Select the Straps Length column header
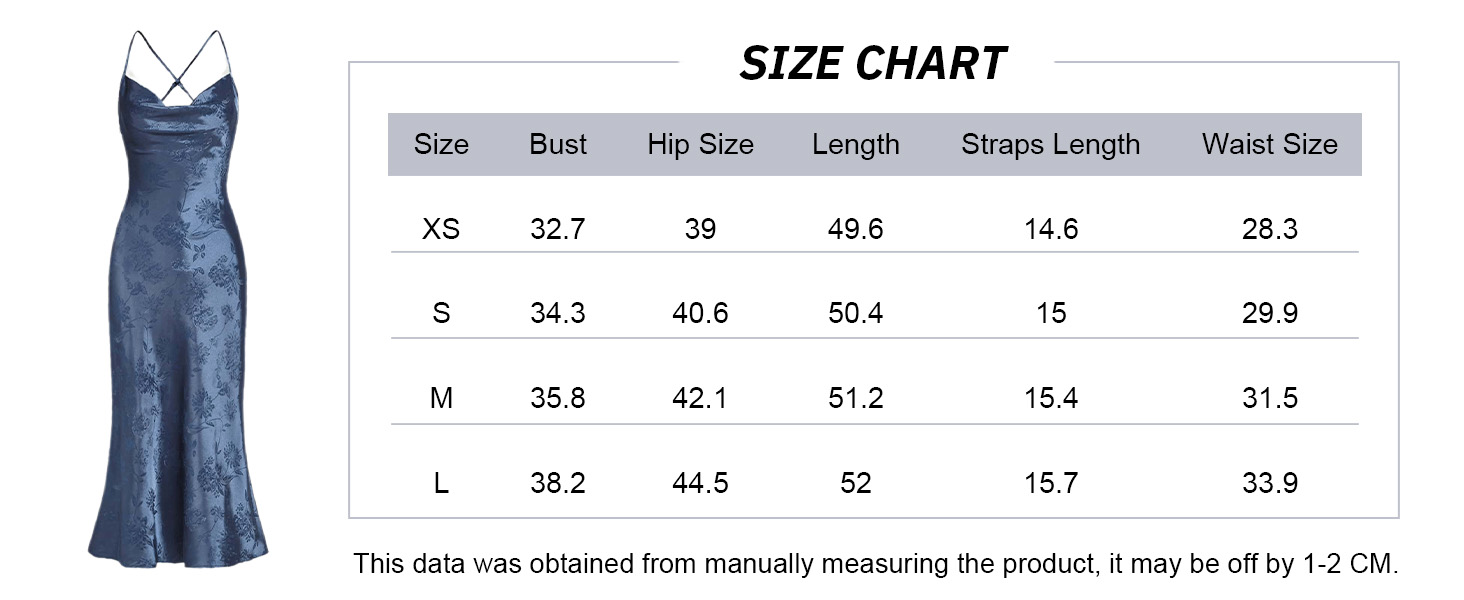Screen dimensions: 1464x600 pyautogui.click(x=1050, y=145)
